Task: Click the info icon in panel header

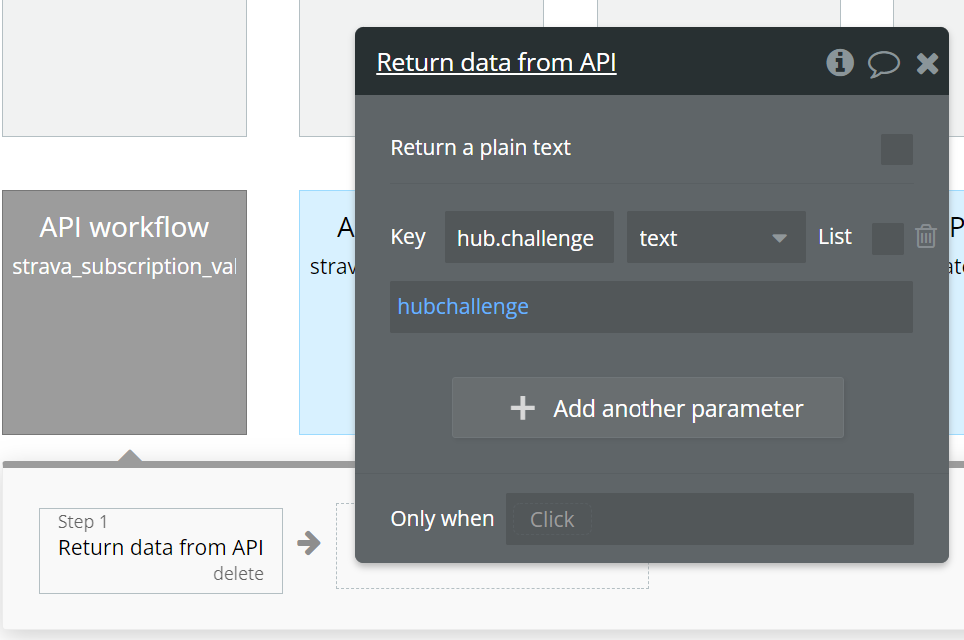Action: pyautogui.click(x=840, y=63)
